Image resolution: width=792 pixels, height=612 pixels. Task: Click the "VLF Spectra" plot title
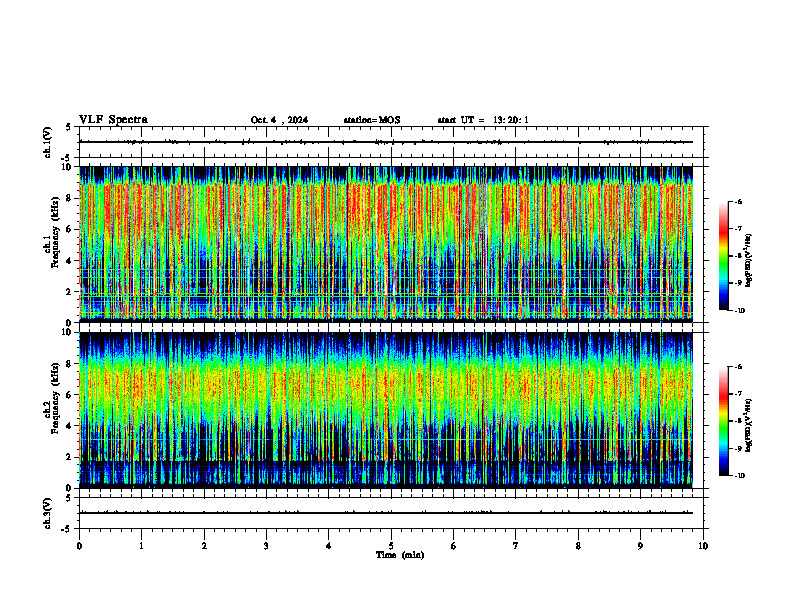(x=113, y=120)
